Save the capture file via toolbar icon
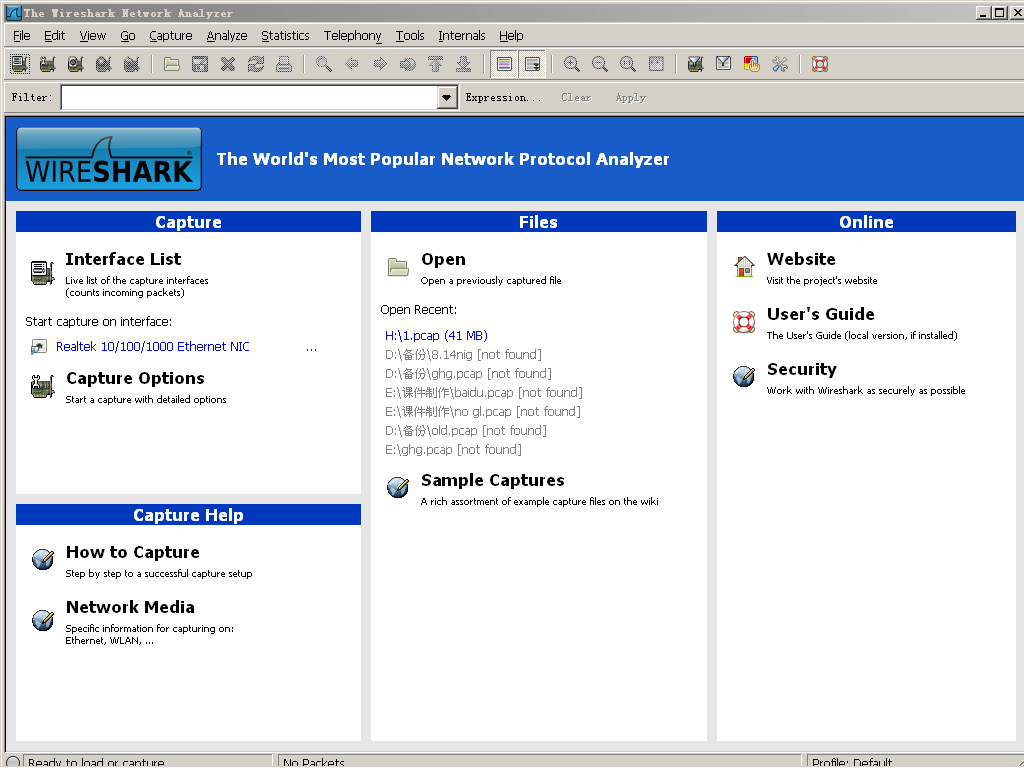1024x768 pixels. pyautogui.click(x=200, y=64)
